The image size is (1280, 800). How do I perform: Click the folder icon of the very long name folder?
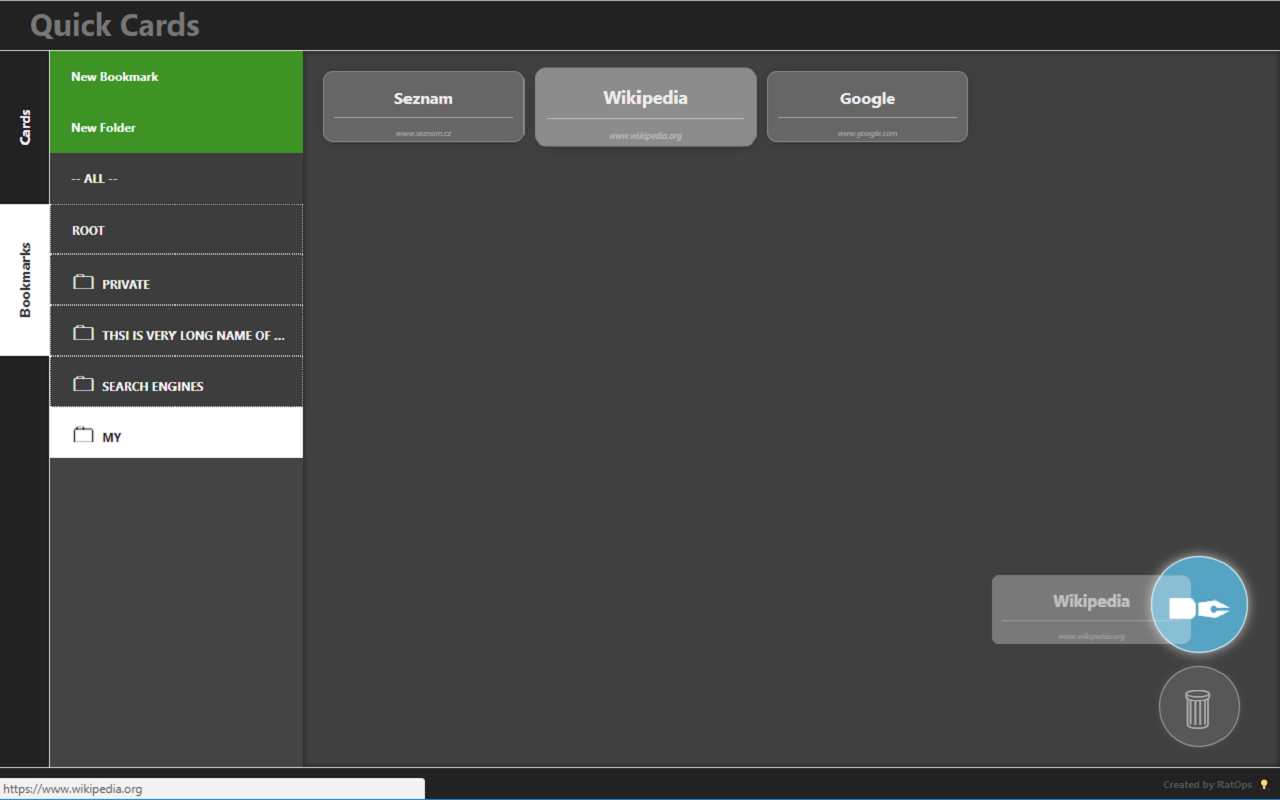click(83, 333)
